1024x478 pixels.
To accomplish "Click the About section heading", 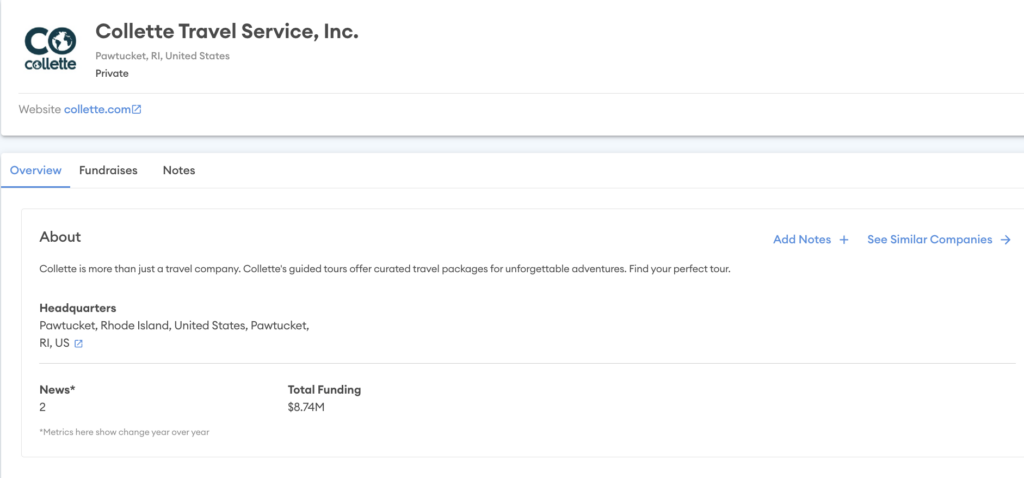I will pyautogui.click(x=60, y=237).
